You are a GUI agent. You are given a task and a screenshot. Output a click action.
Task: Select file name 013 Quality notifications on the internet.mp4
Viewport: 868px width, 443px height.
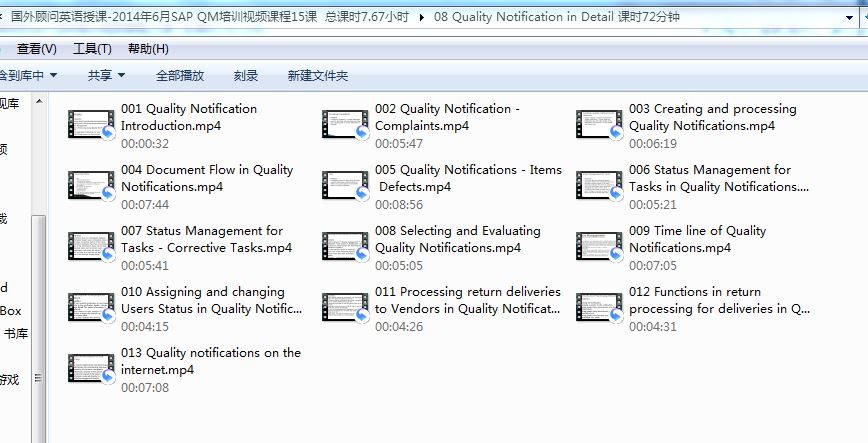pyautogui.click(x=211, y=360)
